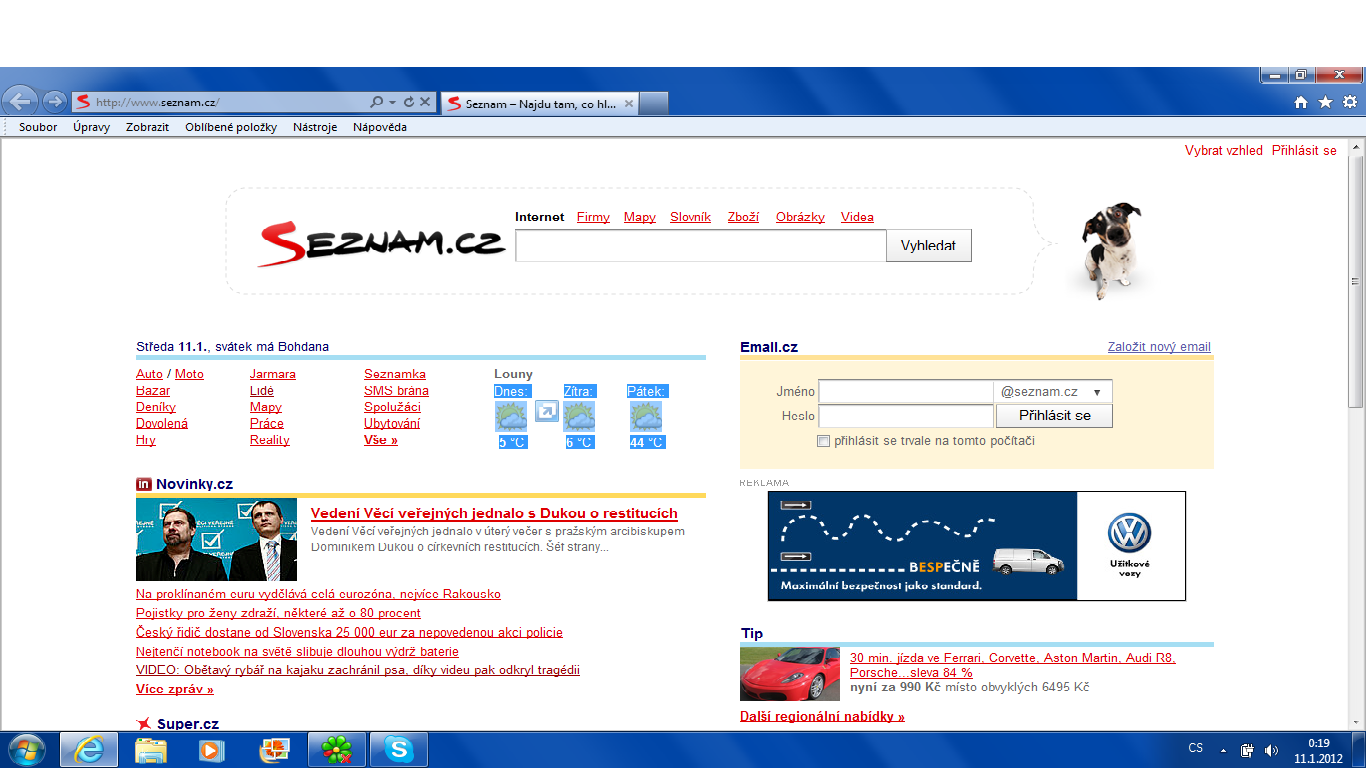Click the Stop (X) icon in address bar
1366x768 pixels.
click(x=425, y=102)
